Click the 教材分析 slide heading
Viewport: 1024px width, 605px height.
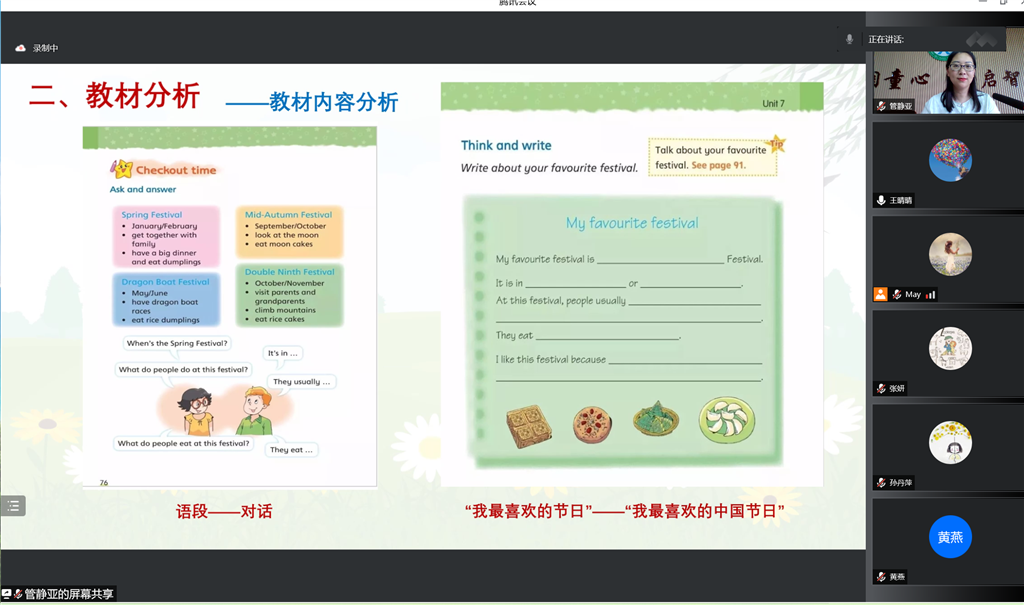point(142,95)
